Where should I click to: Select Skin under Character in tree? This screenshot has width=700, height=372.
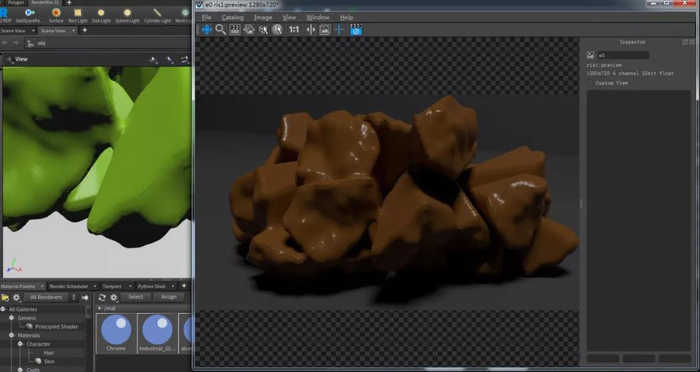pos(48,361)
